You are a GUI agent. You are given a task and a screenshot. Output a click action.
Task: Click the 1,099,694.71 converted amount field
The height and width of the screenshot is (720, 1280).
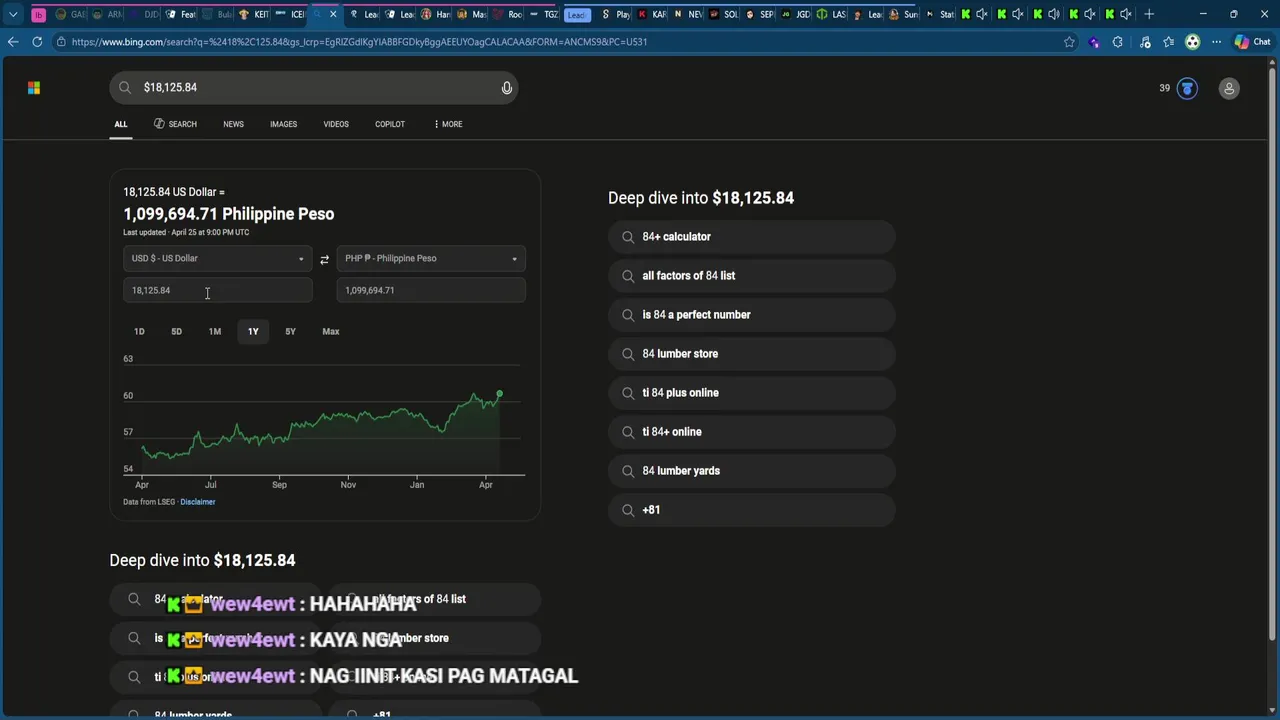pos(431,290)
